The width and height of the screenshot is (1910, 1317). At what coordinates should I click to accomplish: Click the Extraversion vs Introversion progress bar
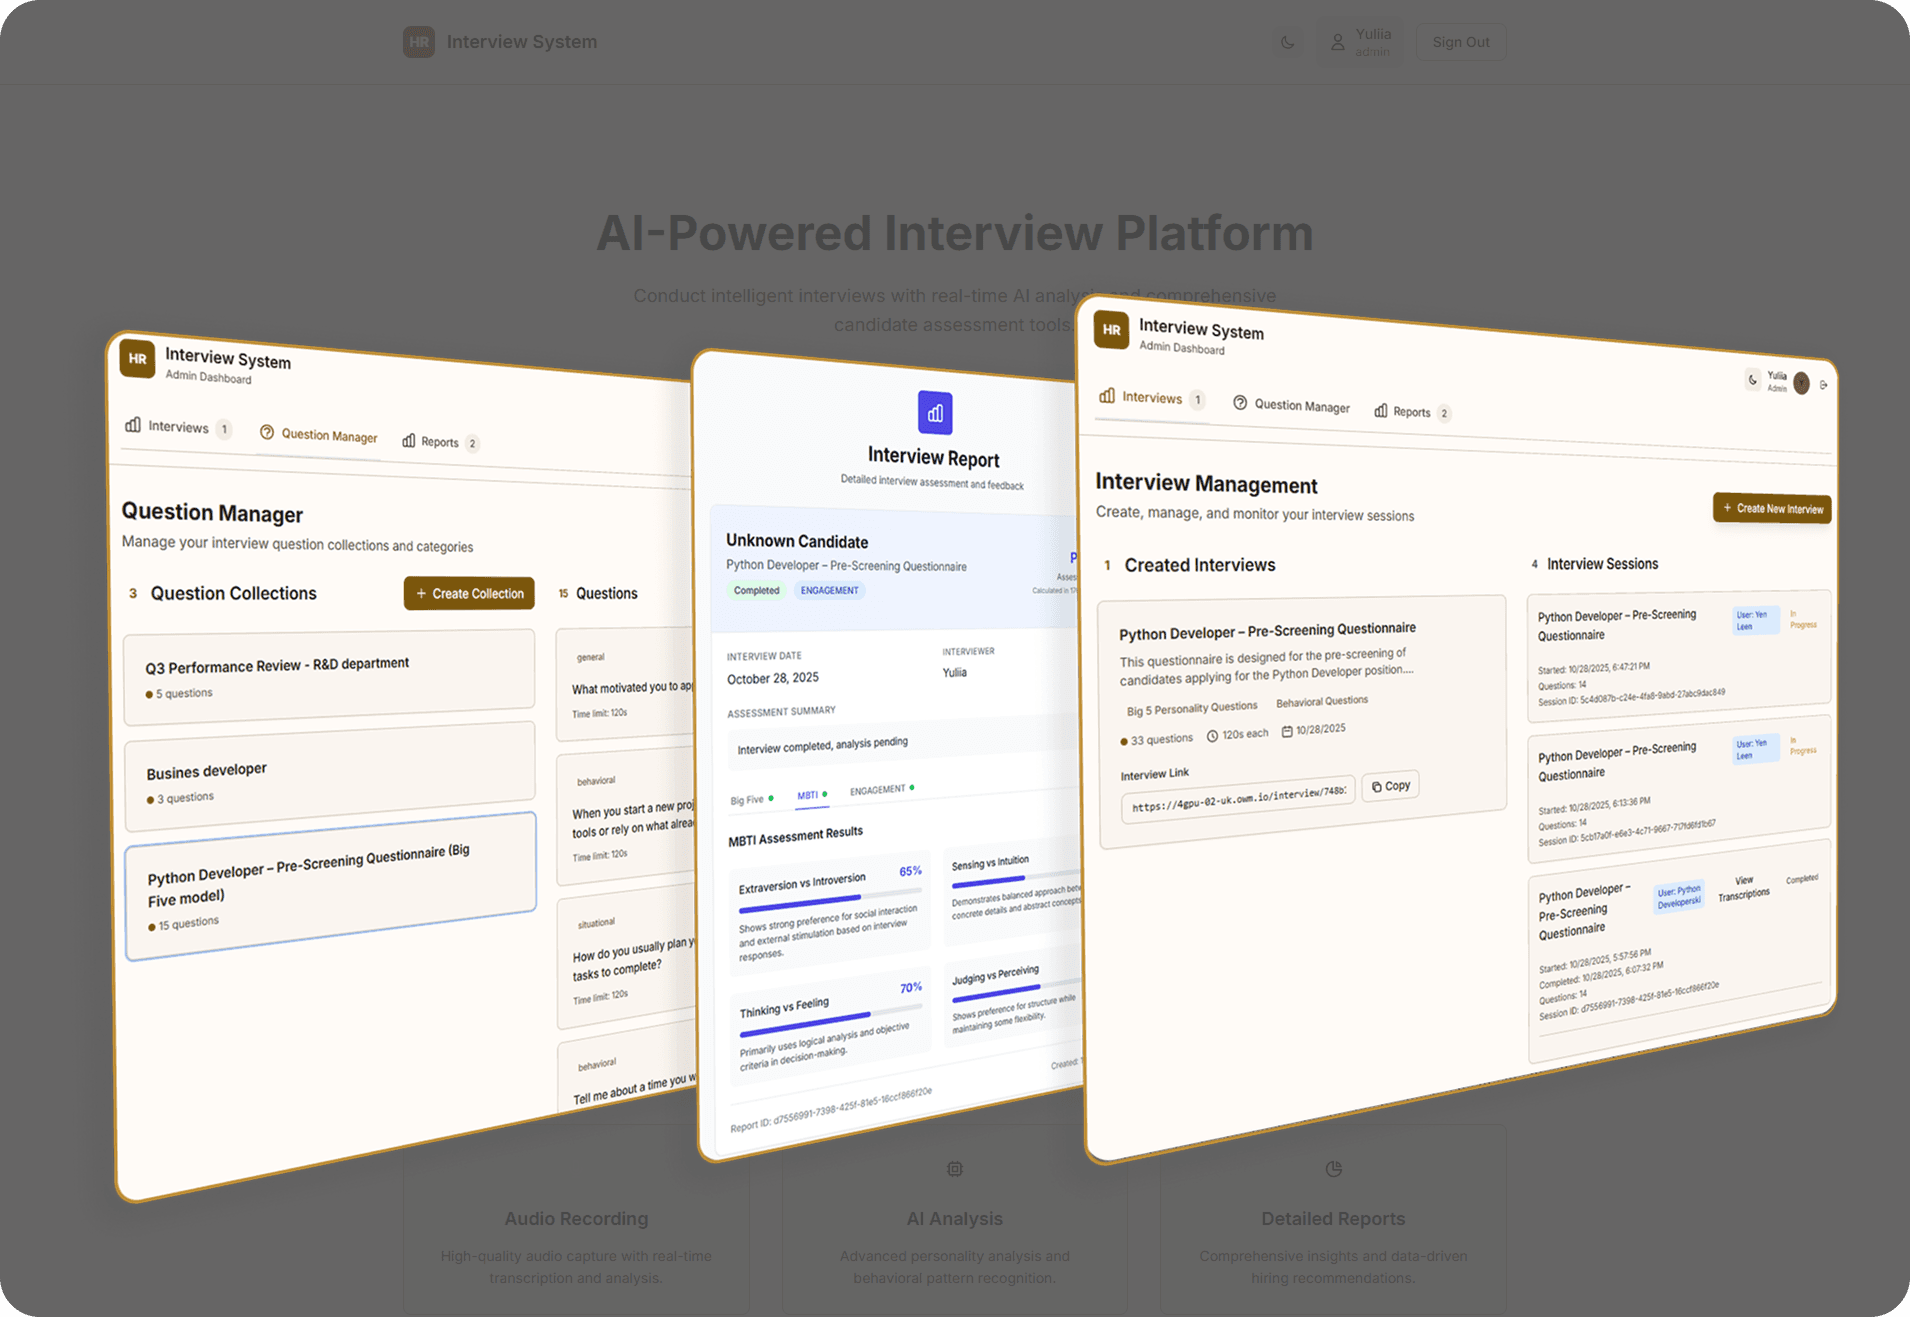pyautogui.click(x=830, y=903)
